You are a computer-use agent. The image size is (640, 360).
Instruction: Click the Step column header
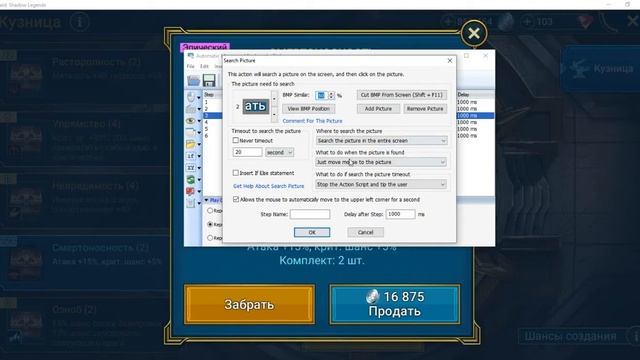pos(212,95)
